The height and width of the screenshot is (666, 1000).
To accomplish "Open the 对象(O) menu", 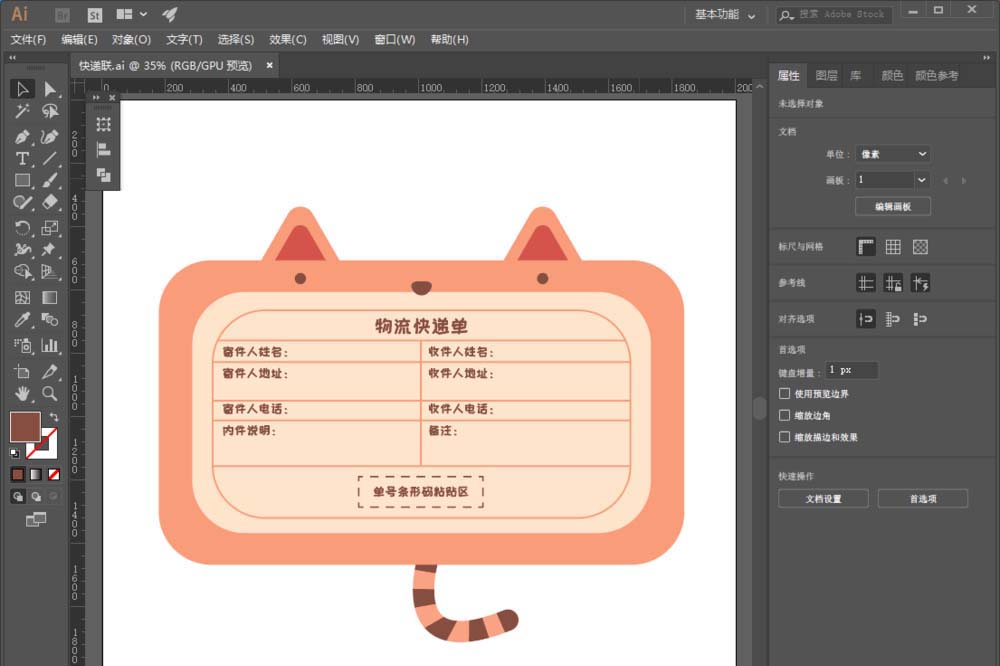I will point(131,40).
